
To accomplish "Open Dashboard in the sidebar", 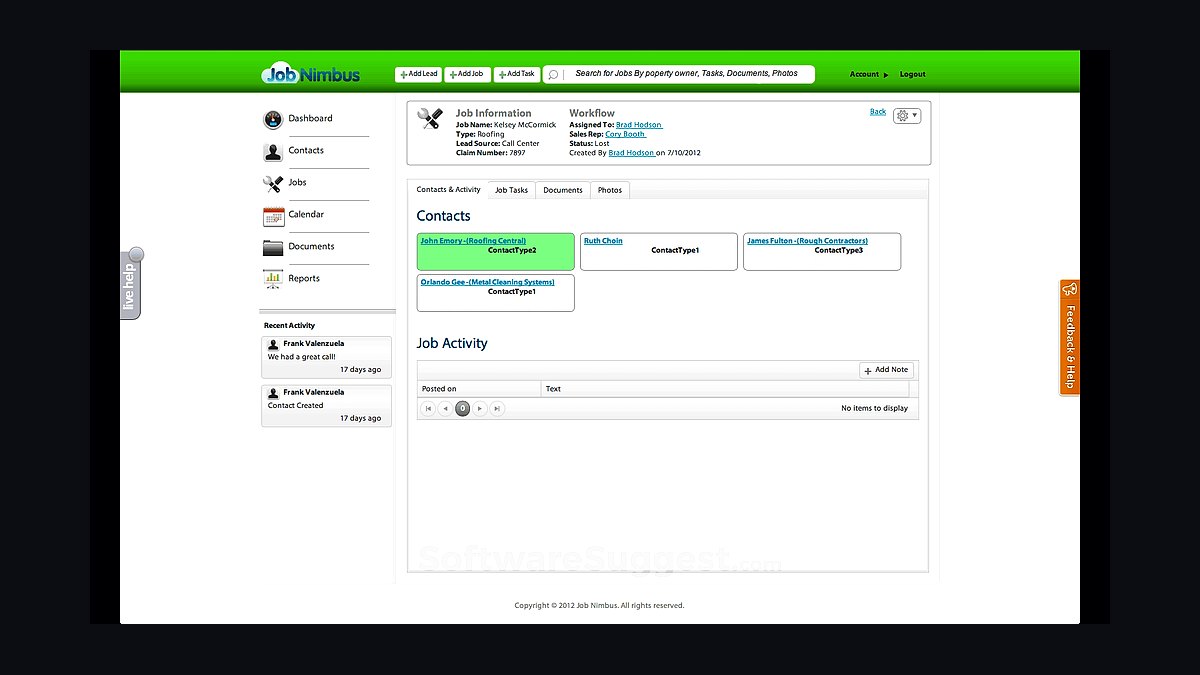I will (x=310, y=118).
